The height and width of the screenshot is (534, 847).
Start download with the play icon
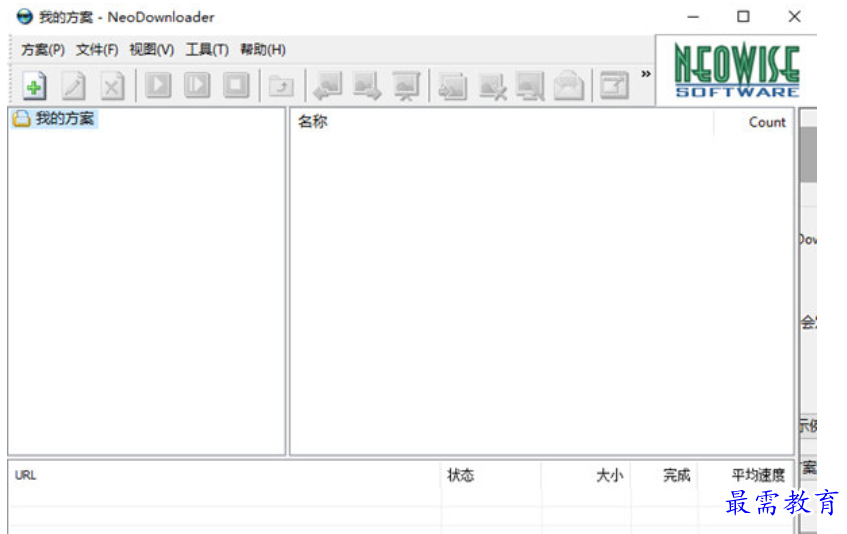click(x=158, y=85)
